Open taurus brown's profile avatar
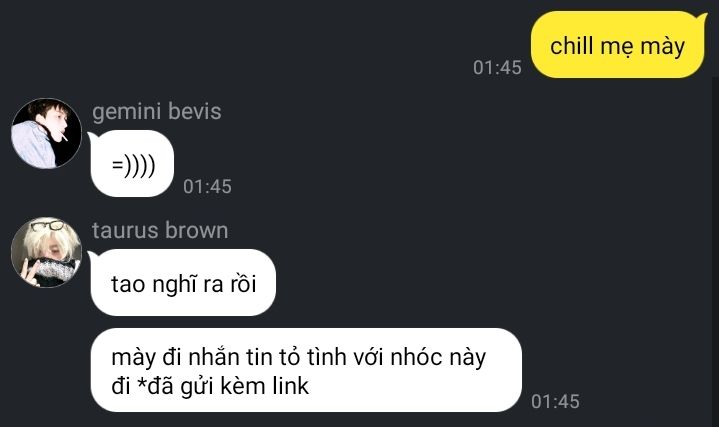The image size is (719, 427). click(46, 252)
